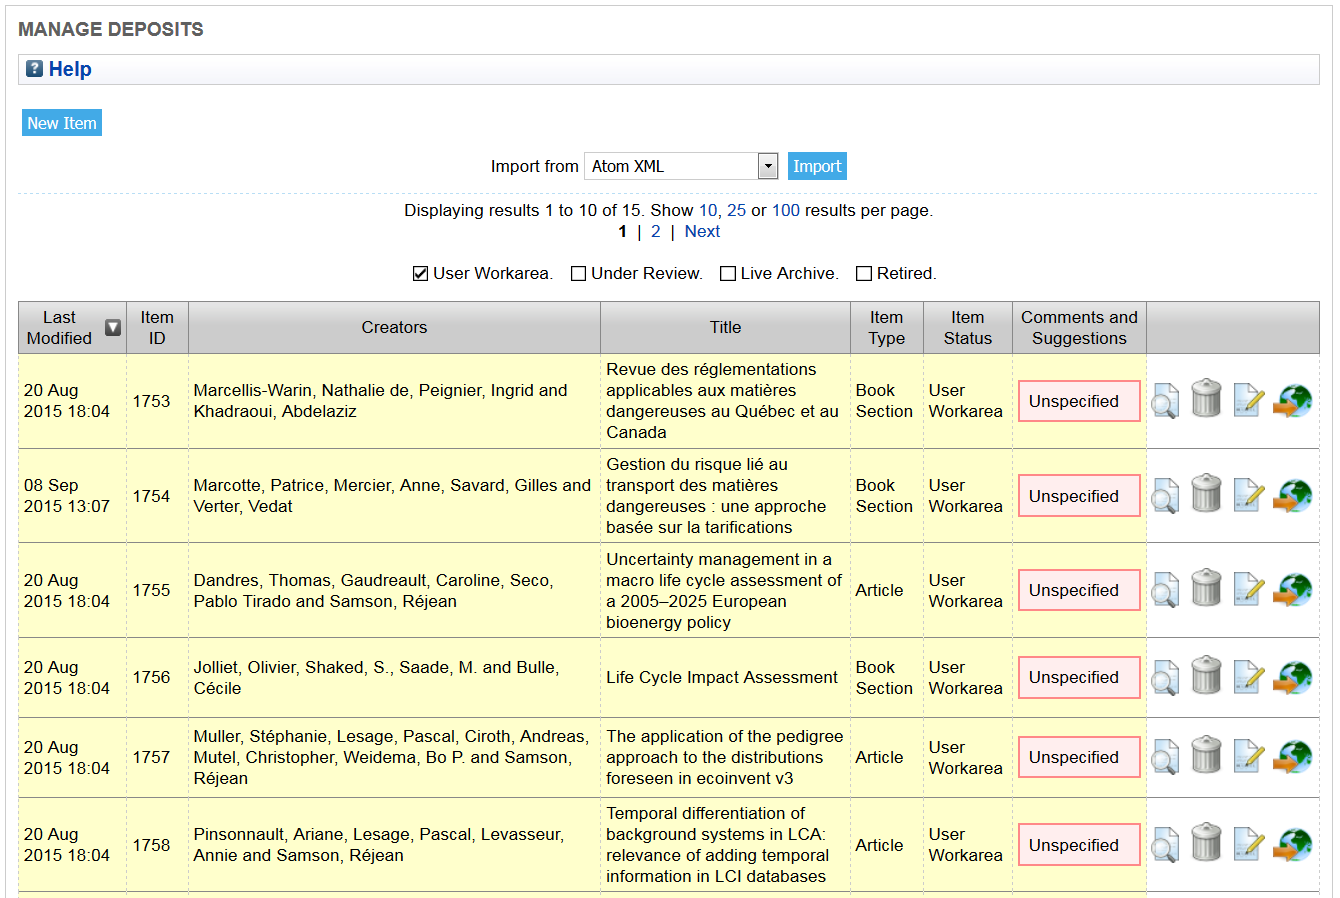This screenshot has height=898, width=1340.
Task: View item 1754 details icon
Action: pyautogui.click(x=1165, y=496)
